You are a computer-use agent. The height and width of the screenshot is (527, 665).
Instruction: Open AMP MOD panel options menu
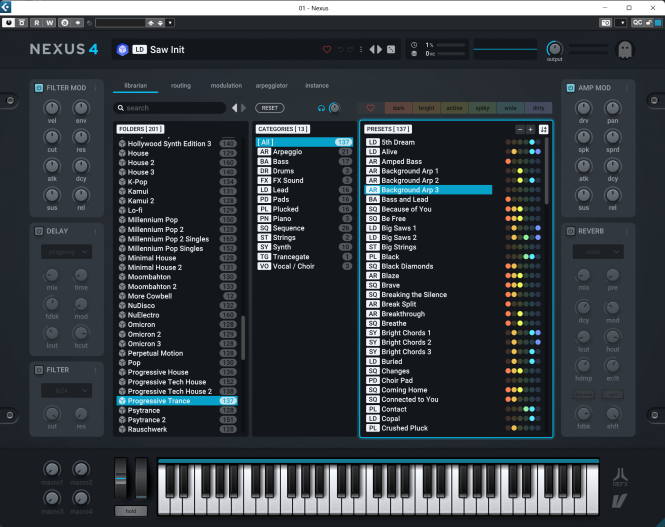click(627, 88)
